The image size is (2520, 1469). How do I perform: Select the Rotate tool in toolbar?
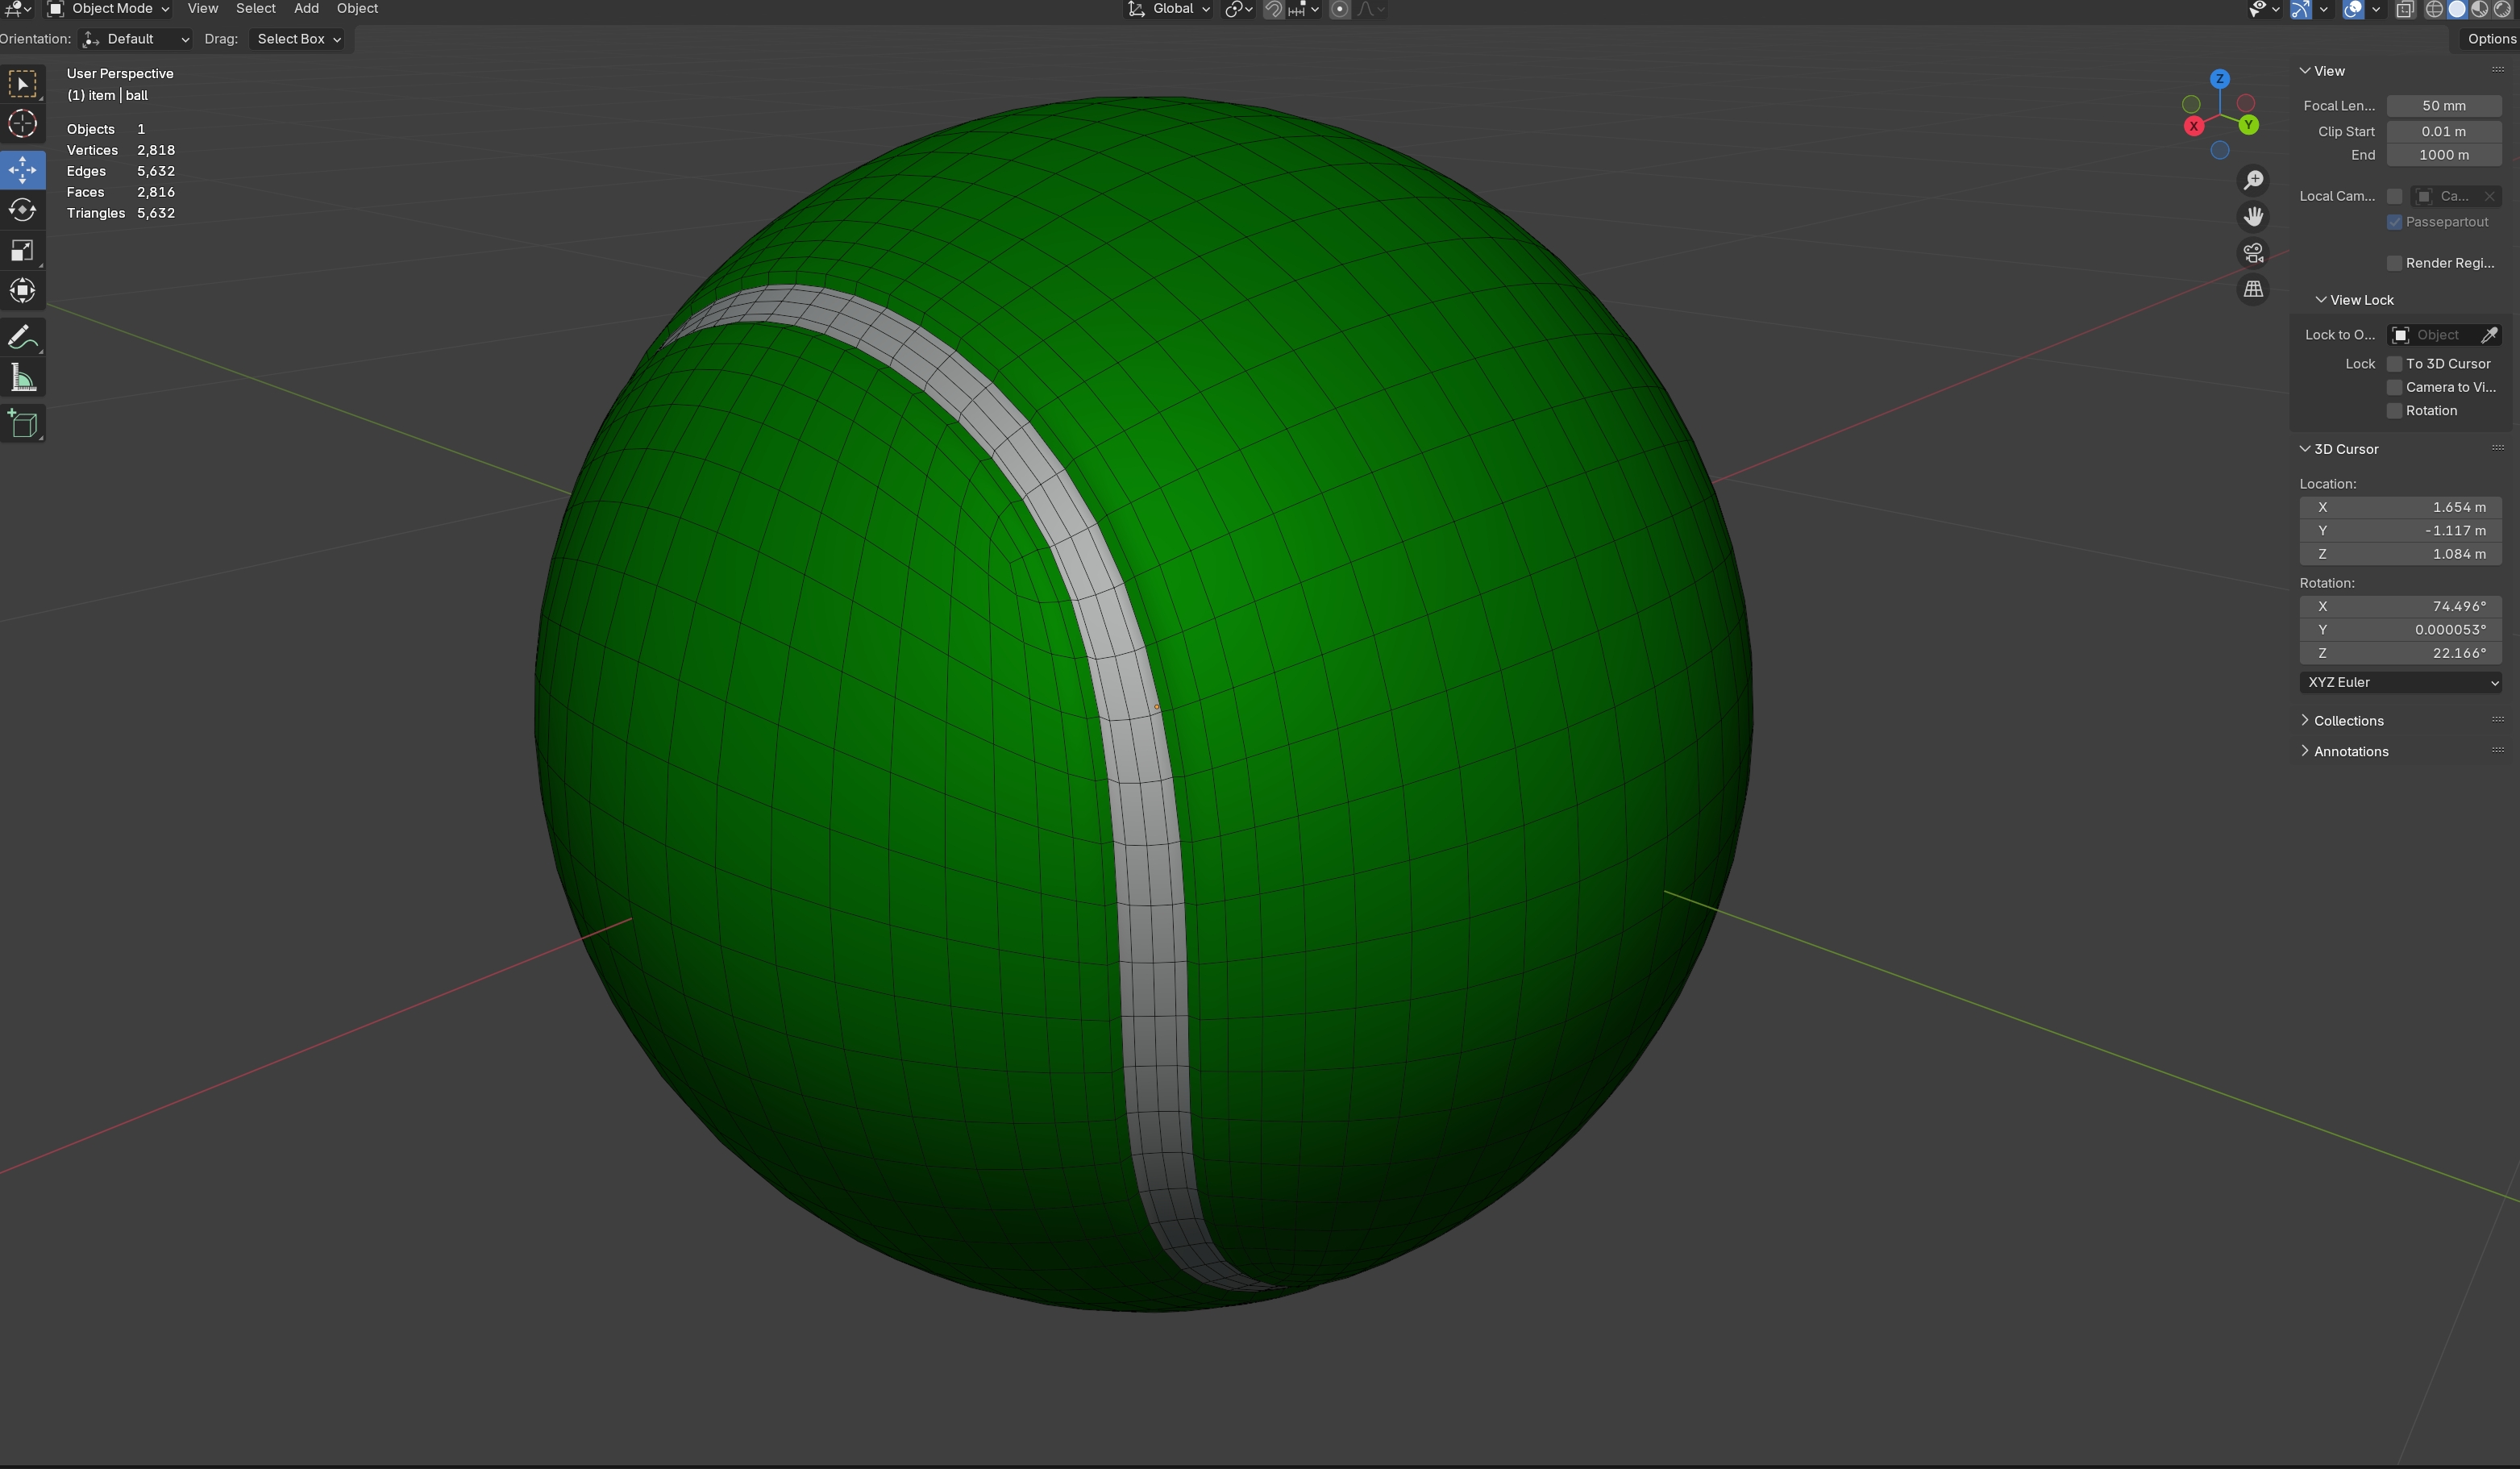(x=22, y=210)
